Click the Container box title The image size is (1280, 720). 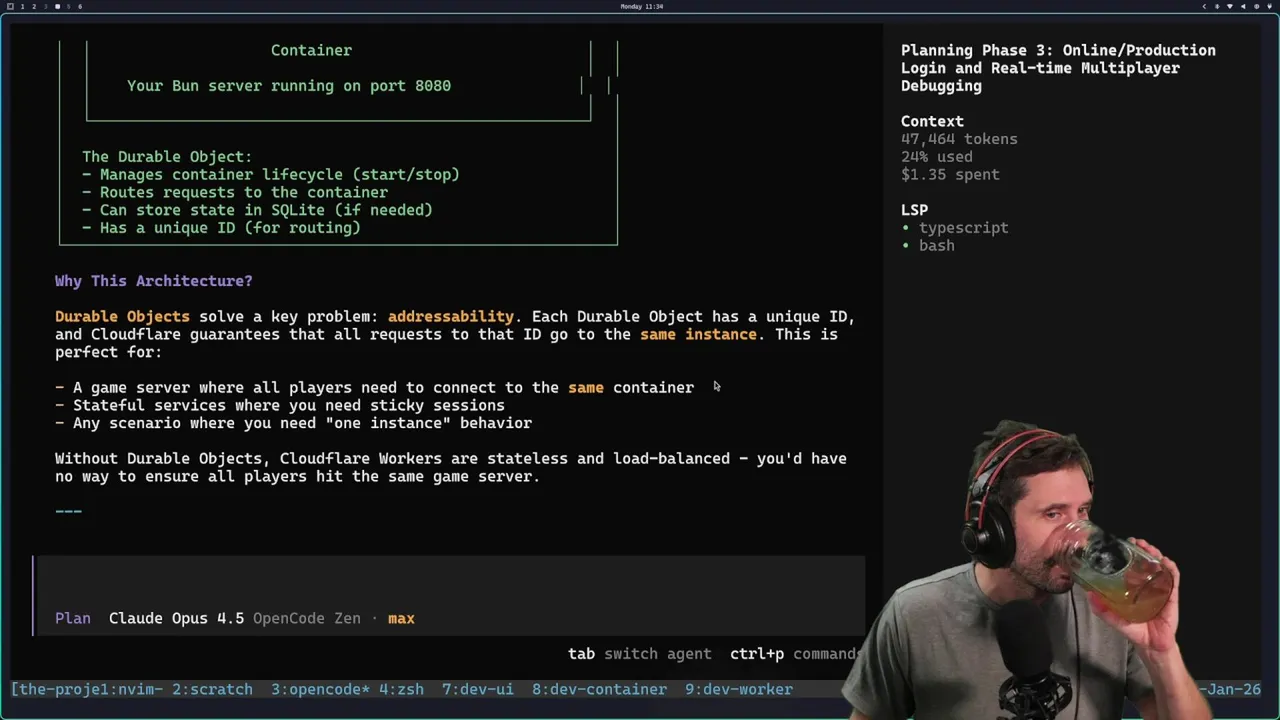(x=311, y=50)
